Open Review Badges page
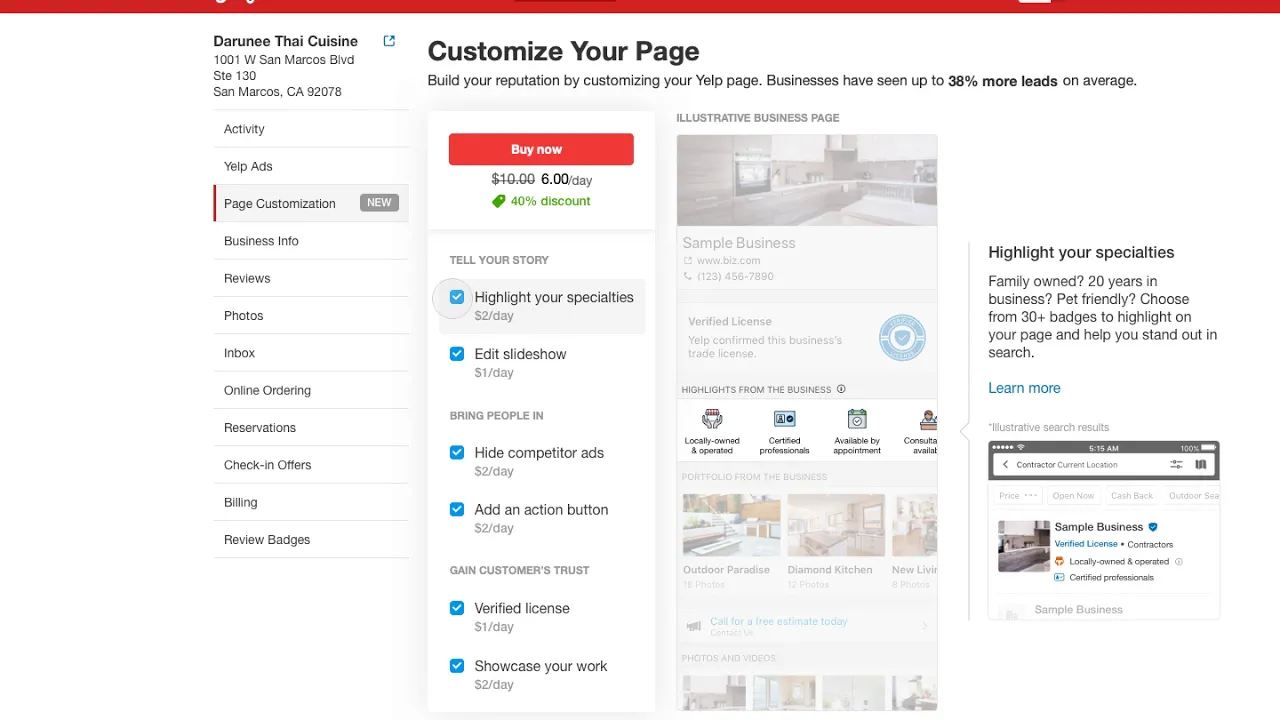This screenshot has height=720, width=1280. 311,539
